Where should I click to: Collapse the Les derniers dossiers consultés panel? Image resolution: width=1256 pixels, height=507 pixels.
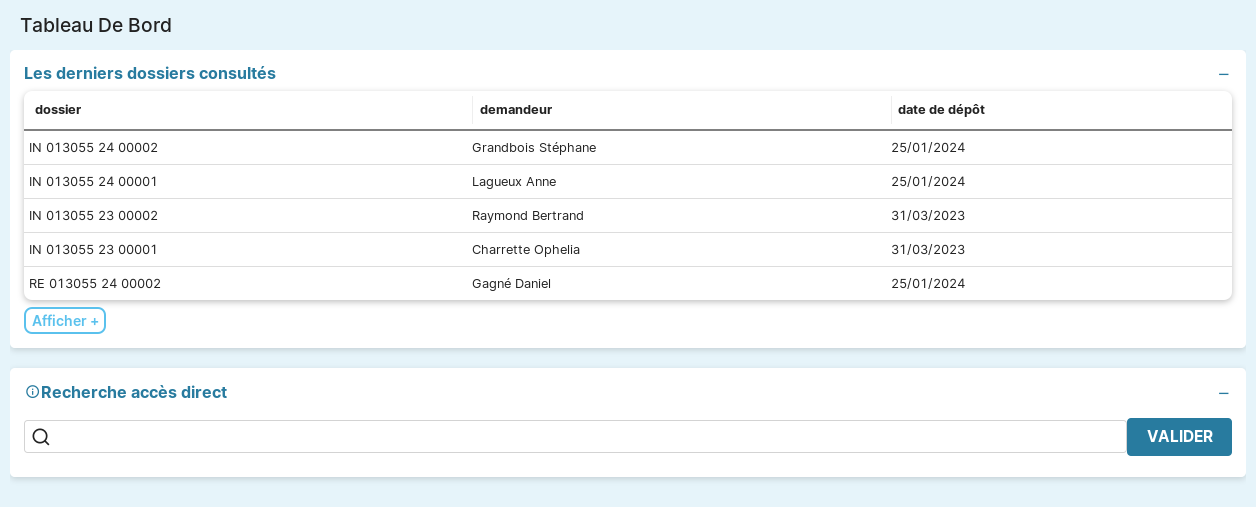[1223, 74]
